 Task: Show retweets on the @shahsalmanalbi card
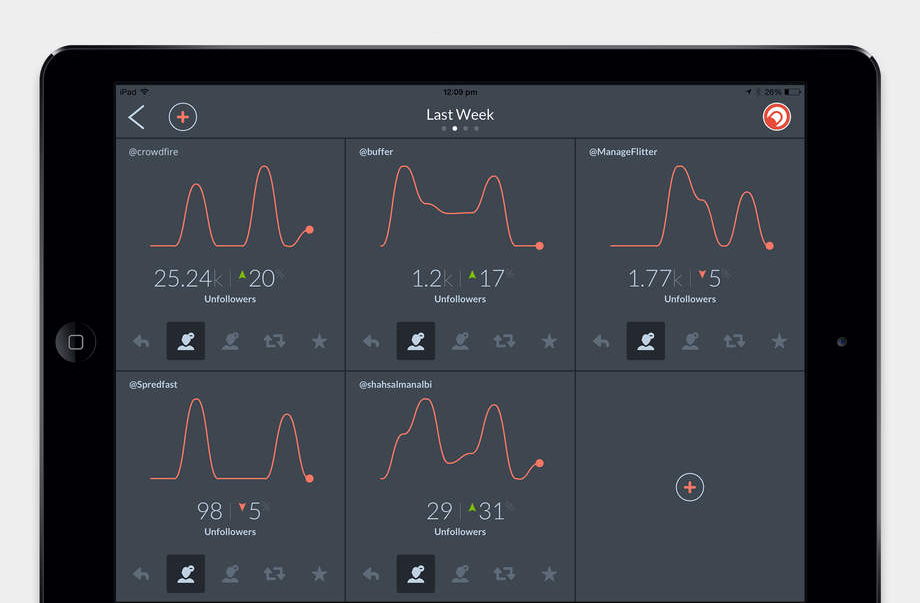coord(505,574)
